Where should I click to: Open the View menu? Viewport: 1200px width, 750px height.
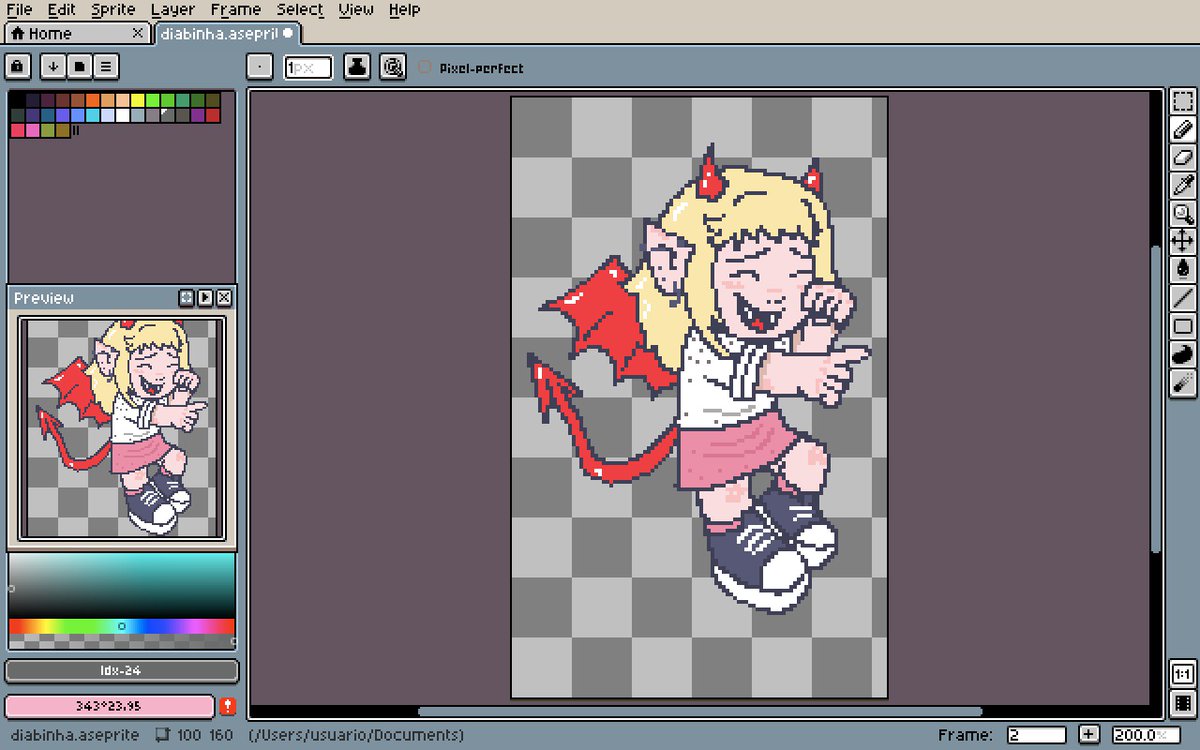pyautogui.click(x=356, y=10)
